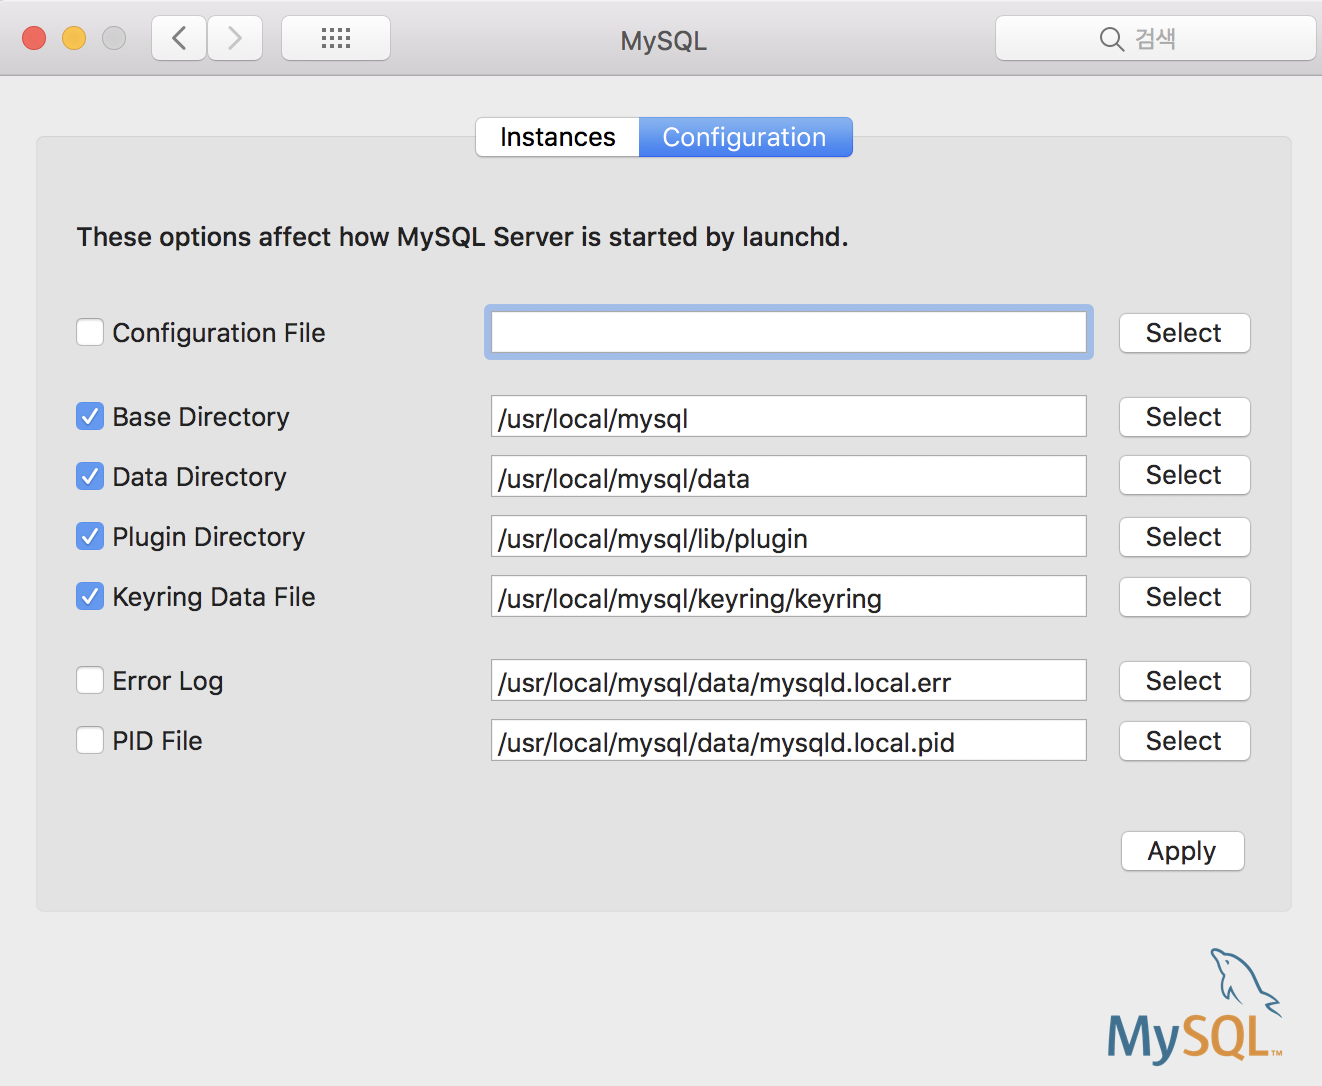Click the search magnifier icon
The image size is (1322, 1086).
(1111, 39)
